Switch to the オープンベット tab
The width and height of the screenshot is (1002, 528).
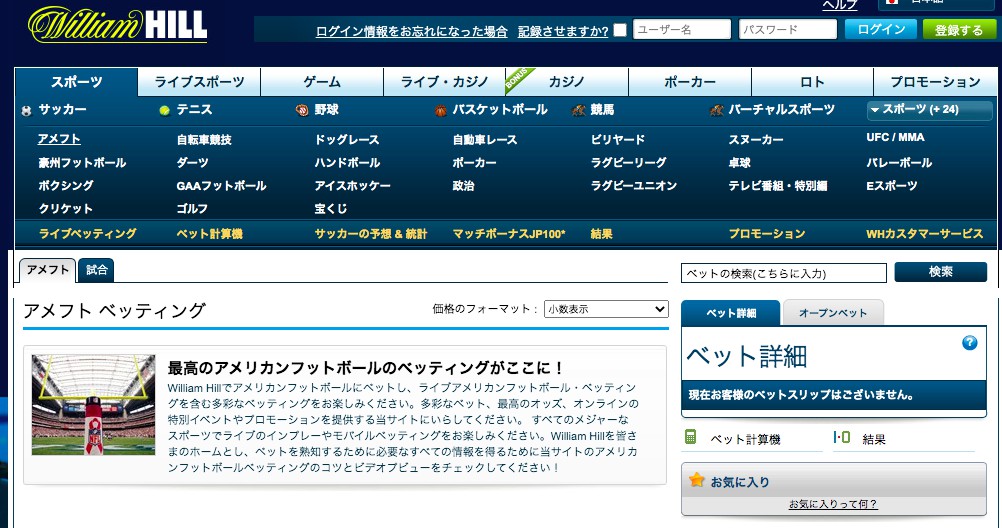[x=833, y=313]
